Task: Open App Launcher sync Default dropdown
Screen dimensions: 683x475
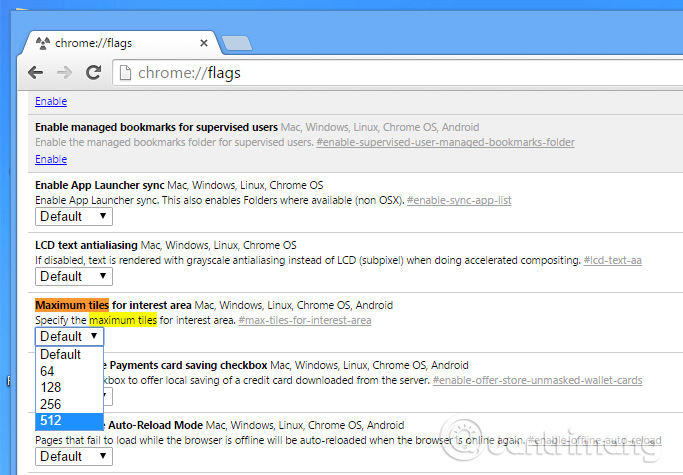Action: [x=74, y=217]
